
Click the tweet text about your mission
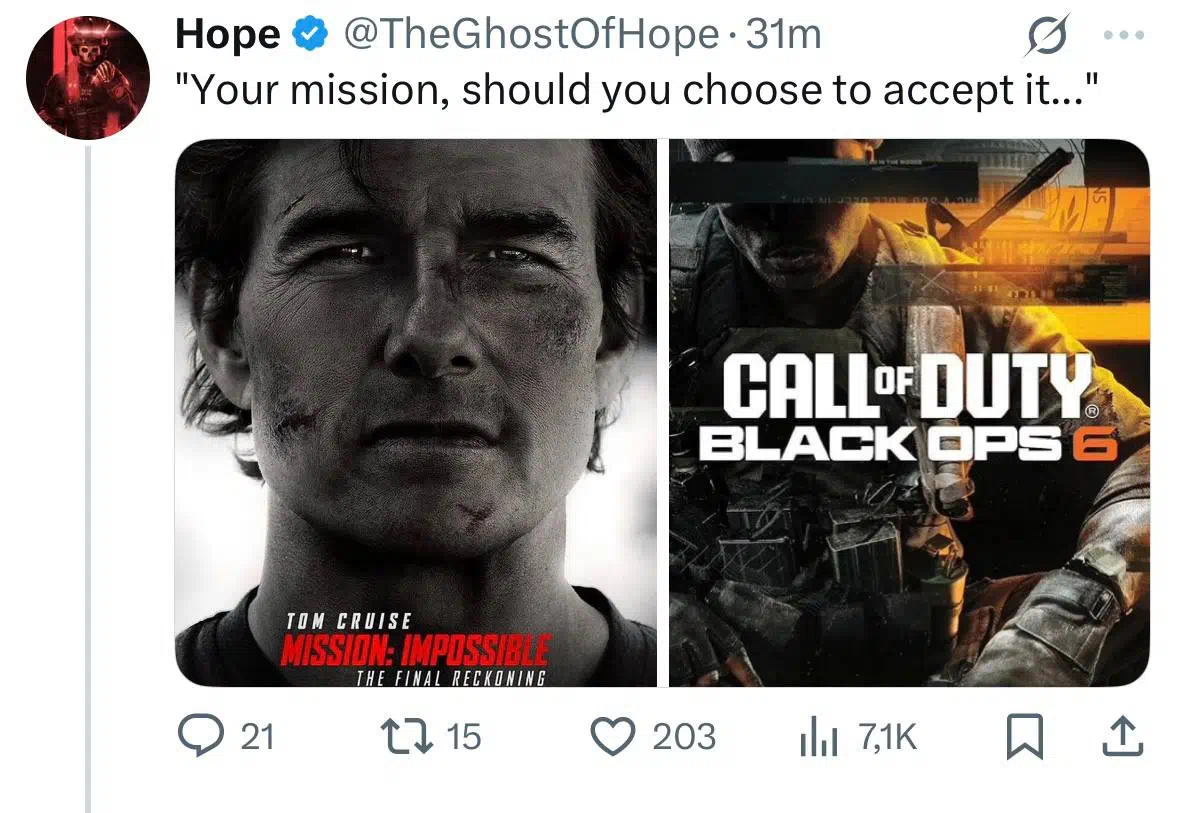click(x=638, y=90)
